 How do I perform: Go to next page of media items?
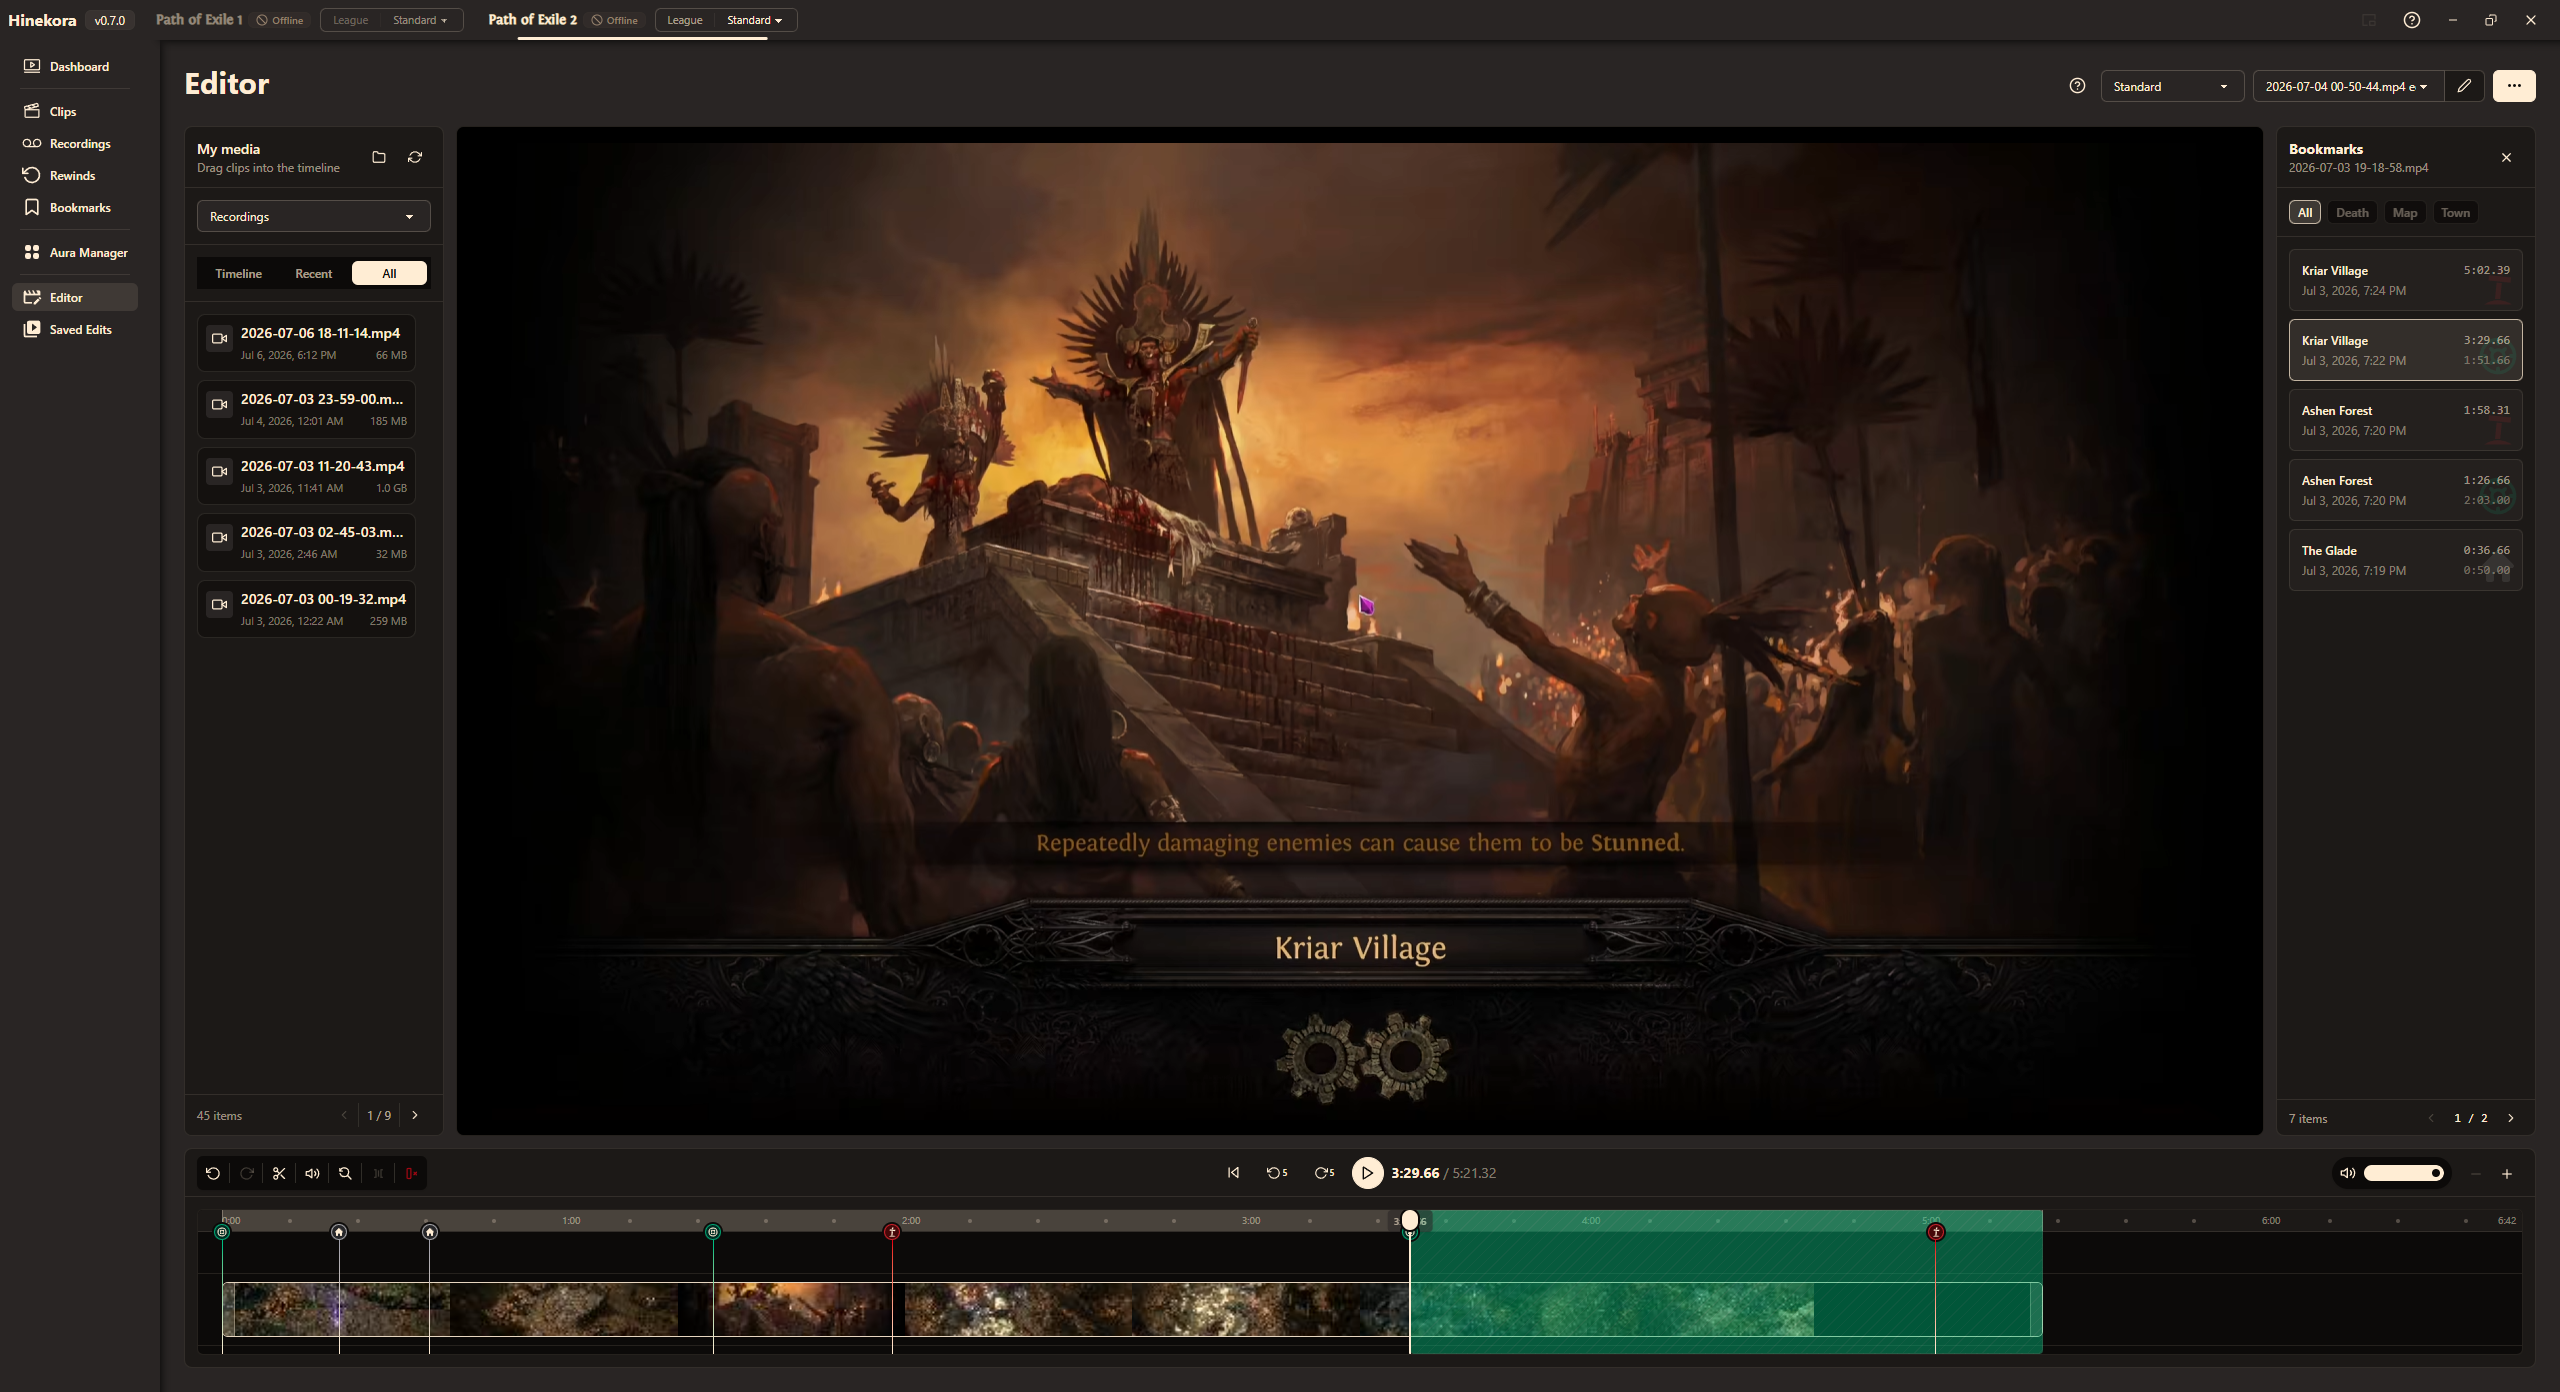click(415, 1115)
